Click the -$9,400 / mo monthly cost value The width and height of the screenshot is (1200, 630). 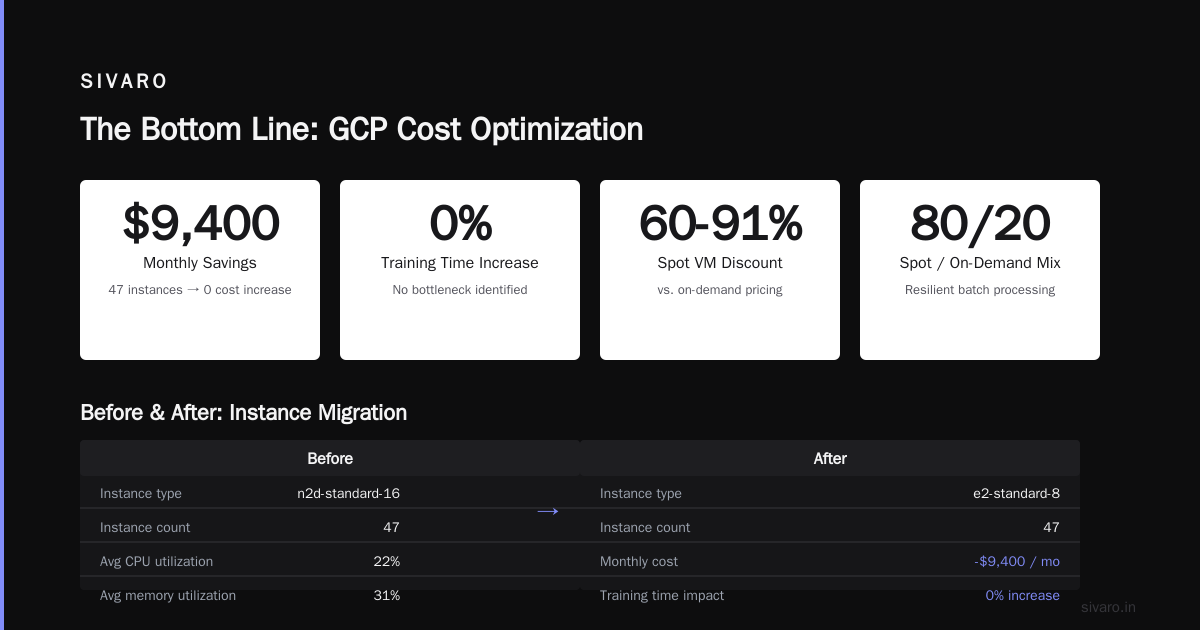pos(1017,561)
